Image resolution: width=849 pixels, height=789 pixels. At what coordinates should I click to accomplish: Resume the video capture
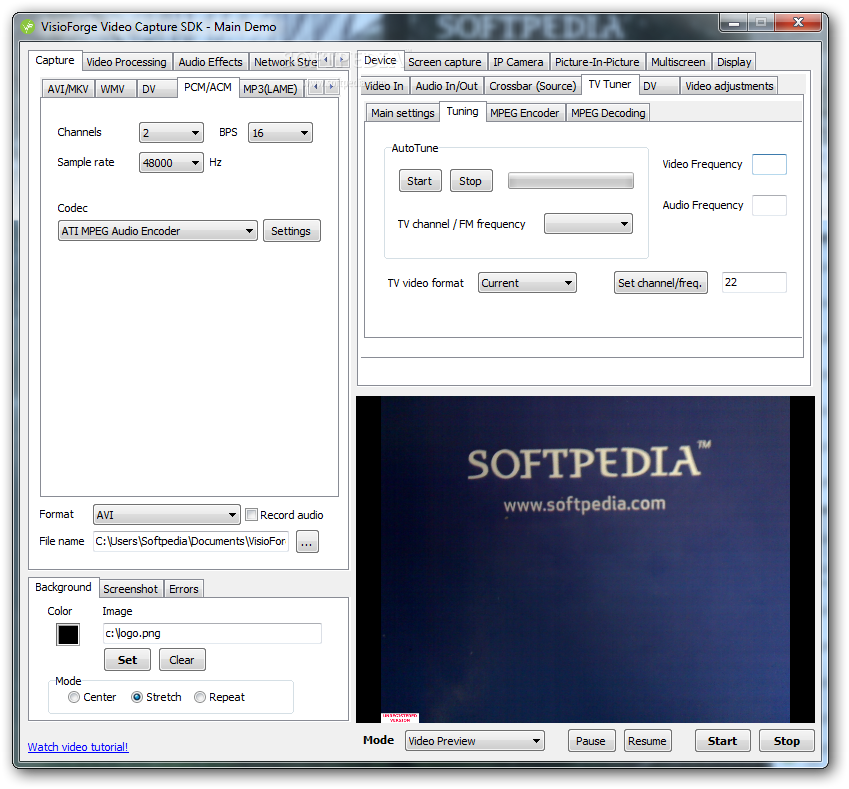(648, 741)
